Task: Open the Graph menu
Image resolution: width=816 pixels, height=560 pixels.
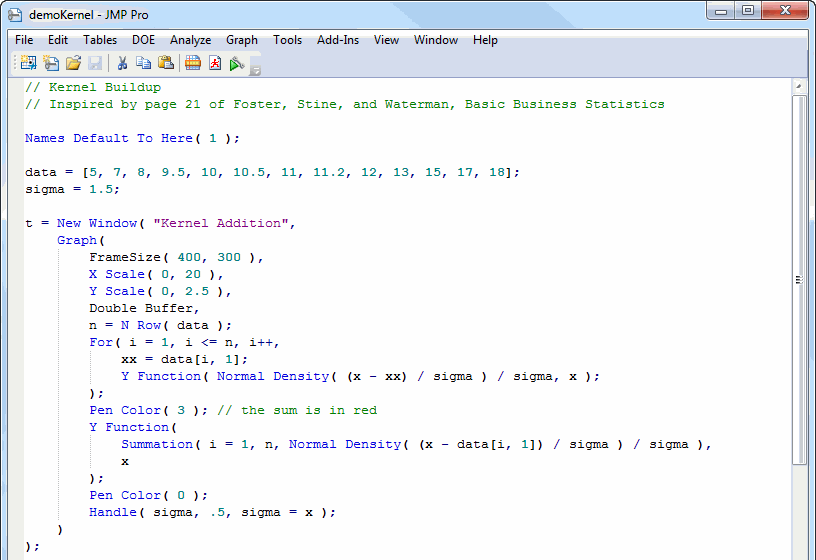Action: pyautogui.click(x=242, y=40)
